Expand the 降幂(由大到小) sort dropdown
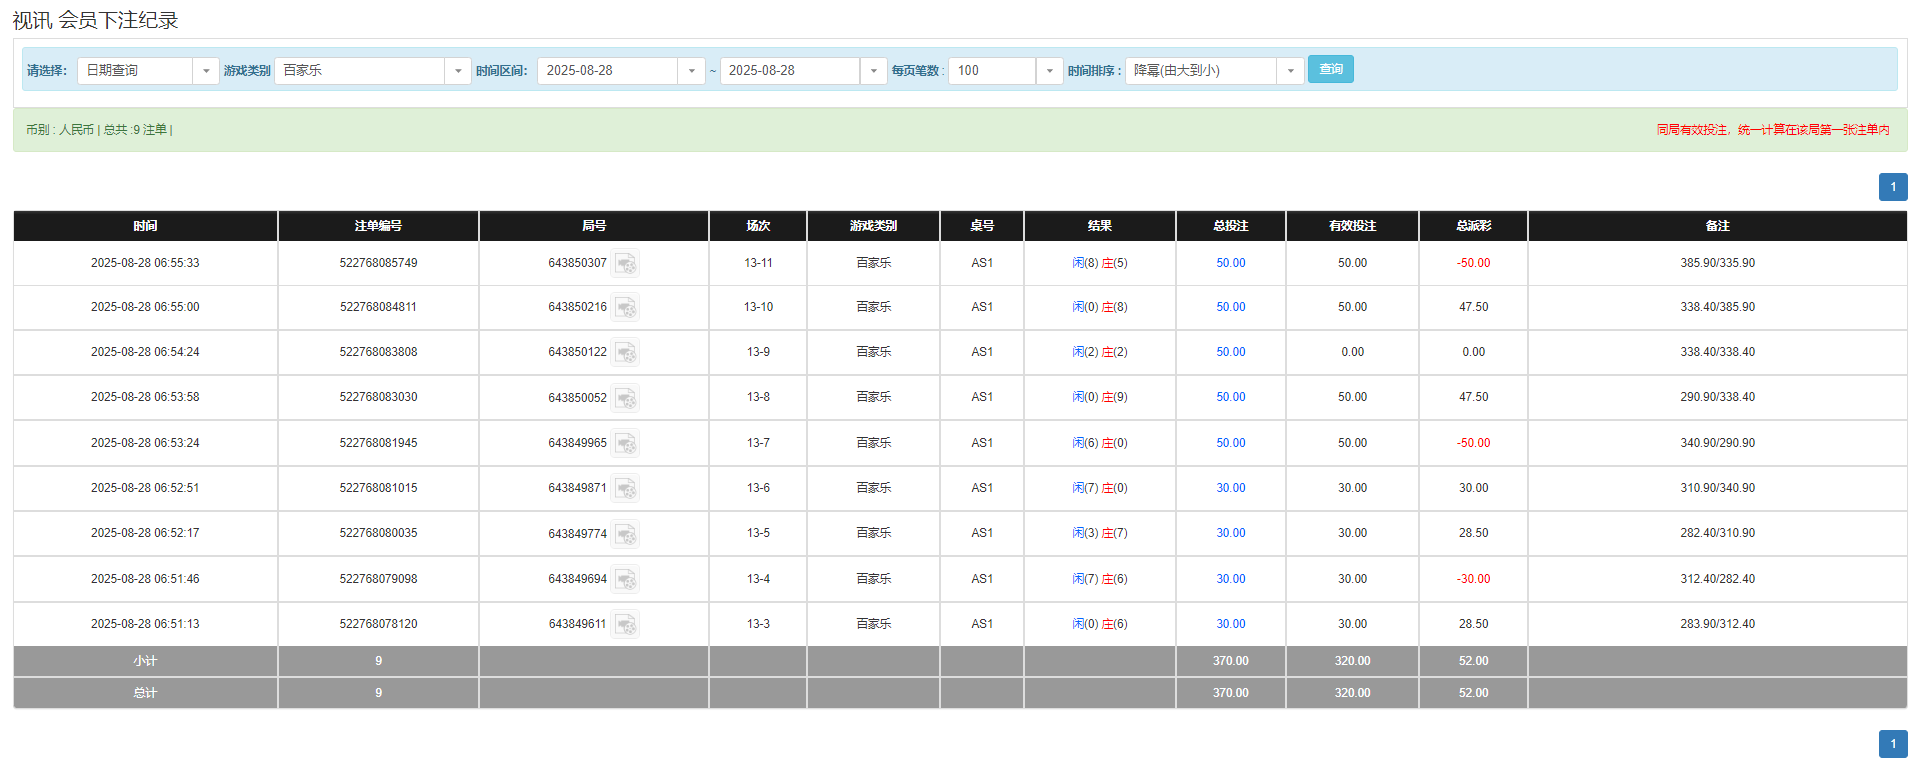 tap(1291, 71)
